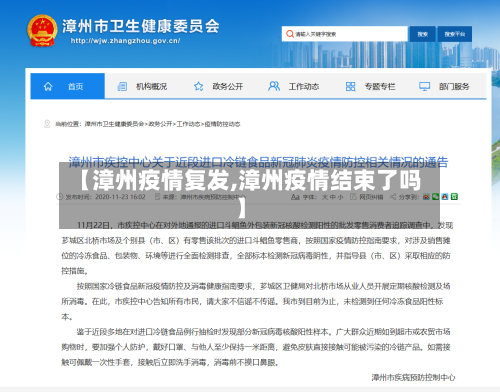Open 政务公开 breadcrumb link
Screen dimensions: 500x392
[x=160, y=124]
